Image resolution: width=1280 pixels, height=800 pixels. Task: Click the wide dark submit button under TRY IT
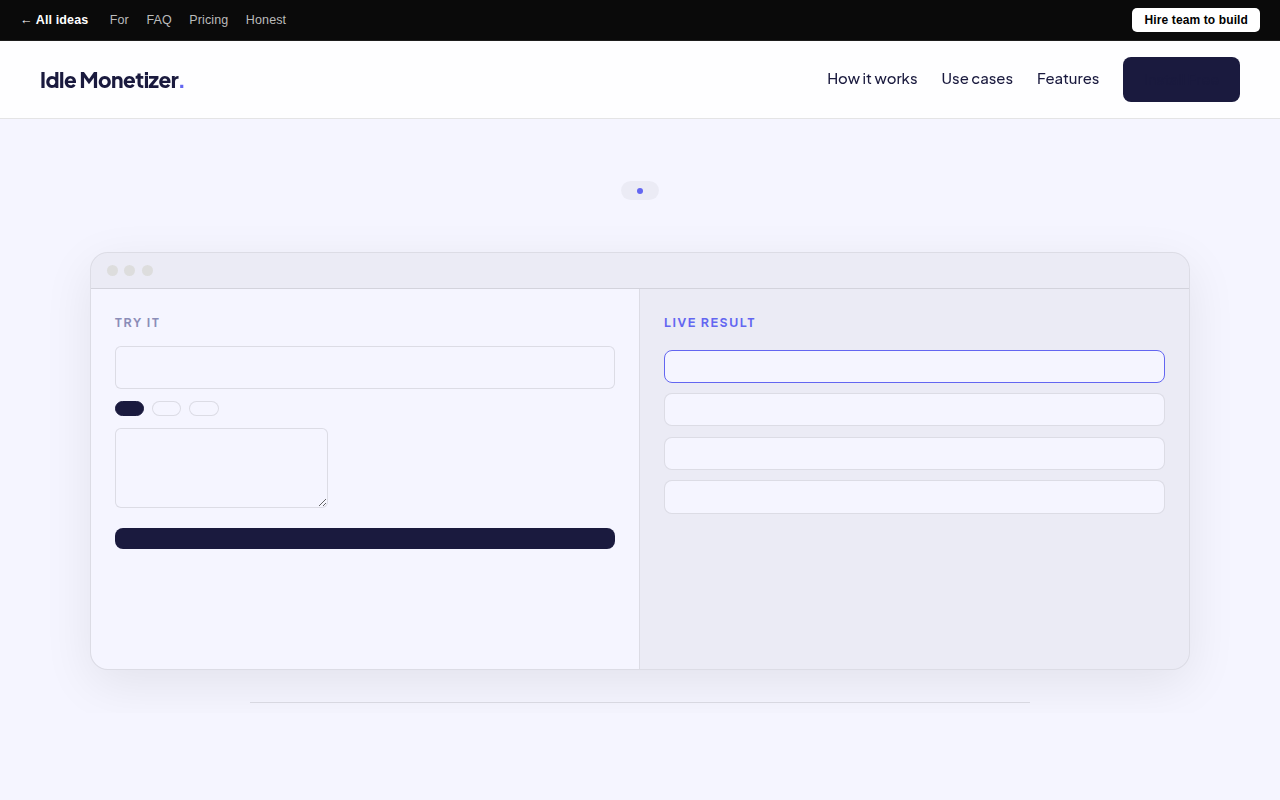[365, 538]
